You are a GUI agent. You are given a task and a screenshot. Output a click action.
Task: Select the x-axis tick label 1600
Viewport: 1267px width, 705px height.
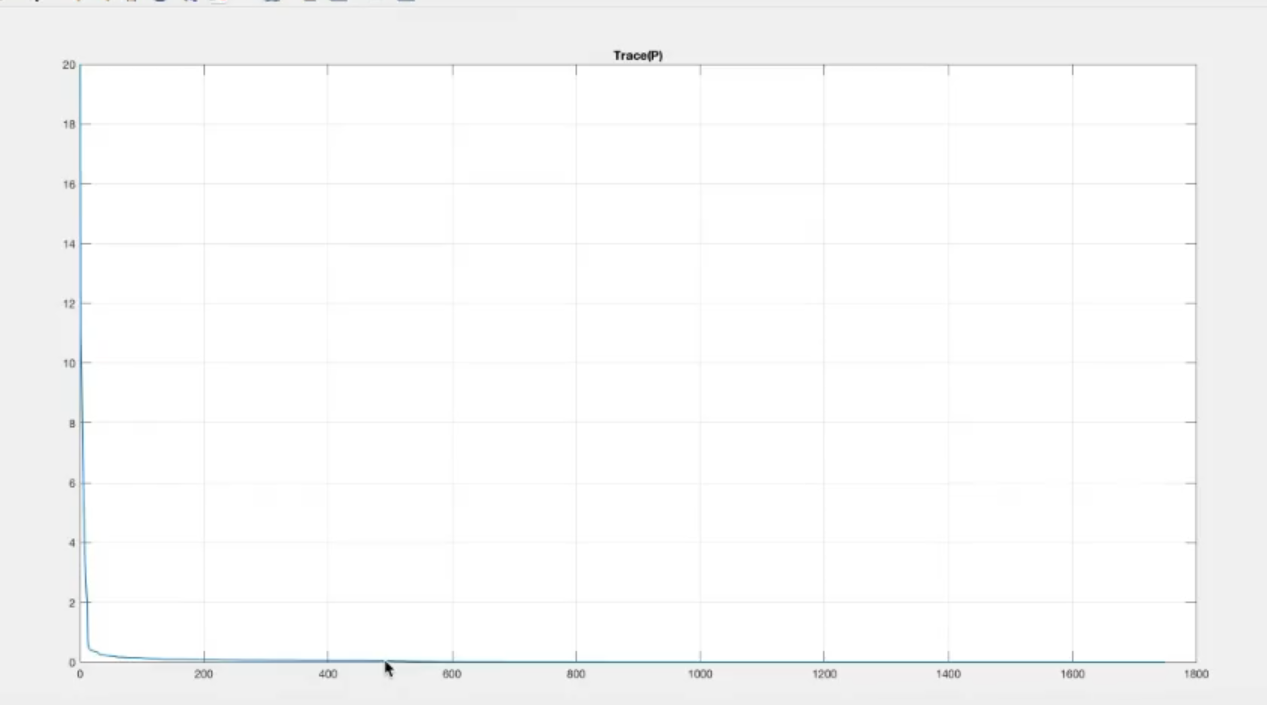click(x=1072, y=675)
